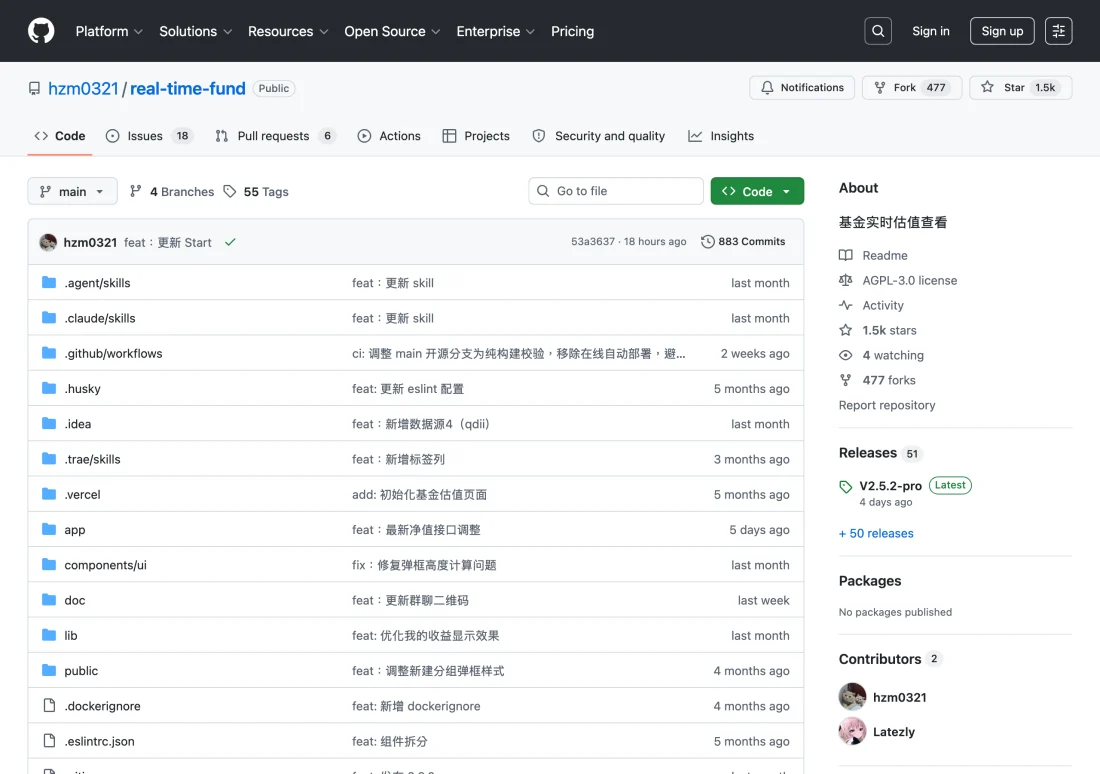Expand the Resources menu
This screenshot has height=774, width=1100.
288,31
